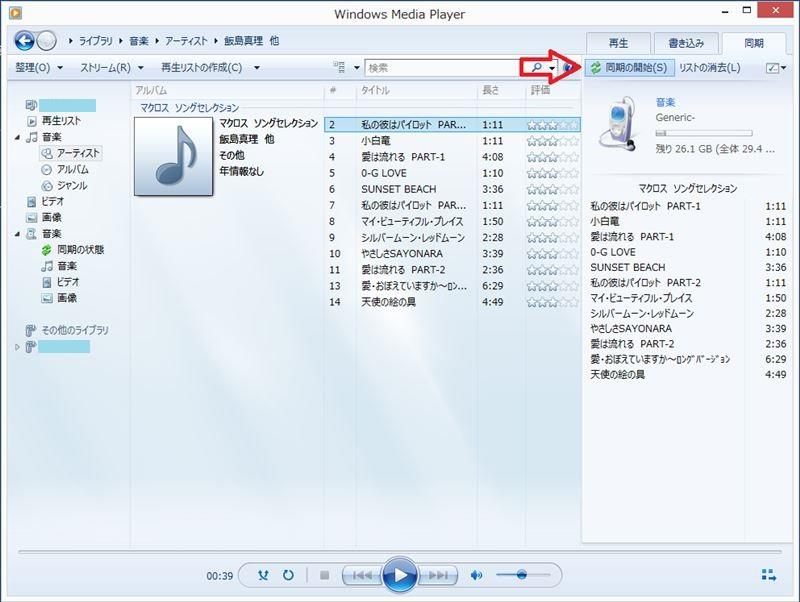The width and height of the screenshot is (800, 602).
Task: Mute the volume speaker icon
Action: tap(476, 575)
